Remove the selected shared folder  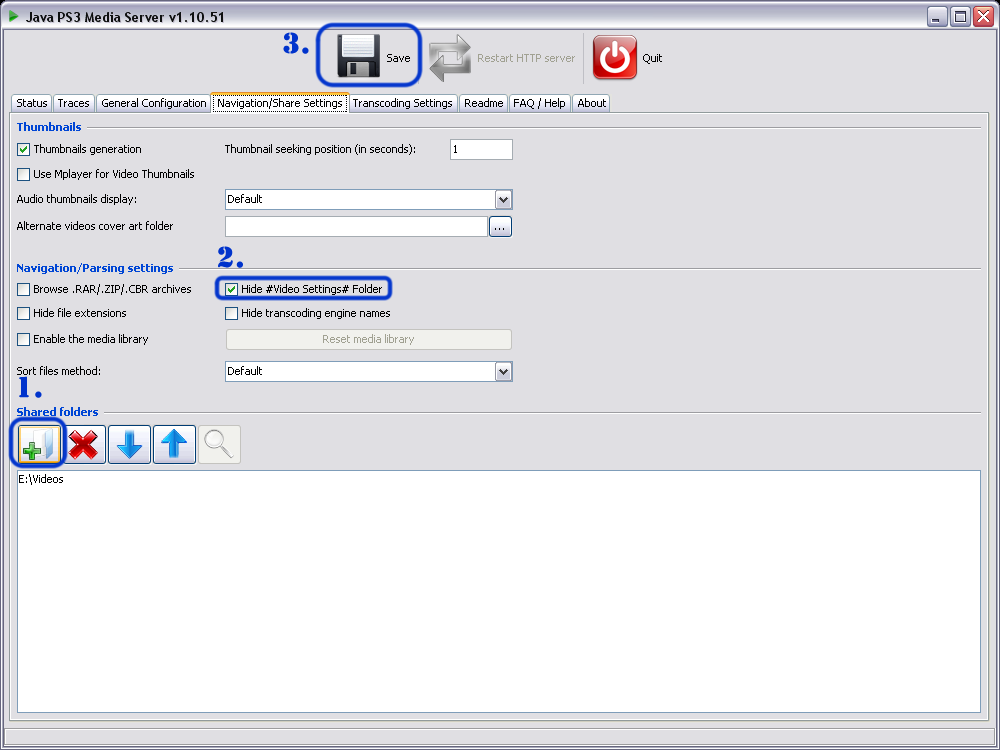[84, 444]
